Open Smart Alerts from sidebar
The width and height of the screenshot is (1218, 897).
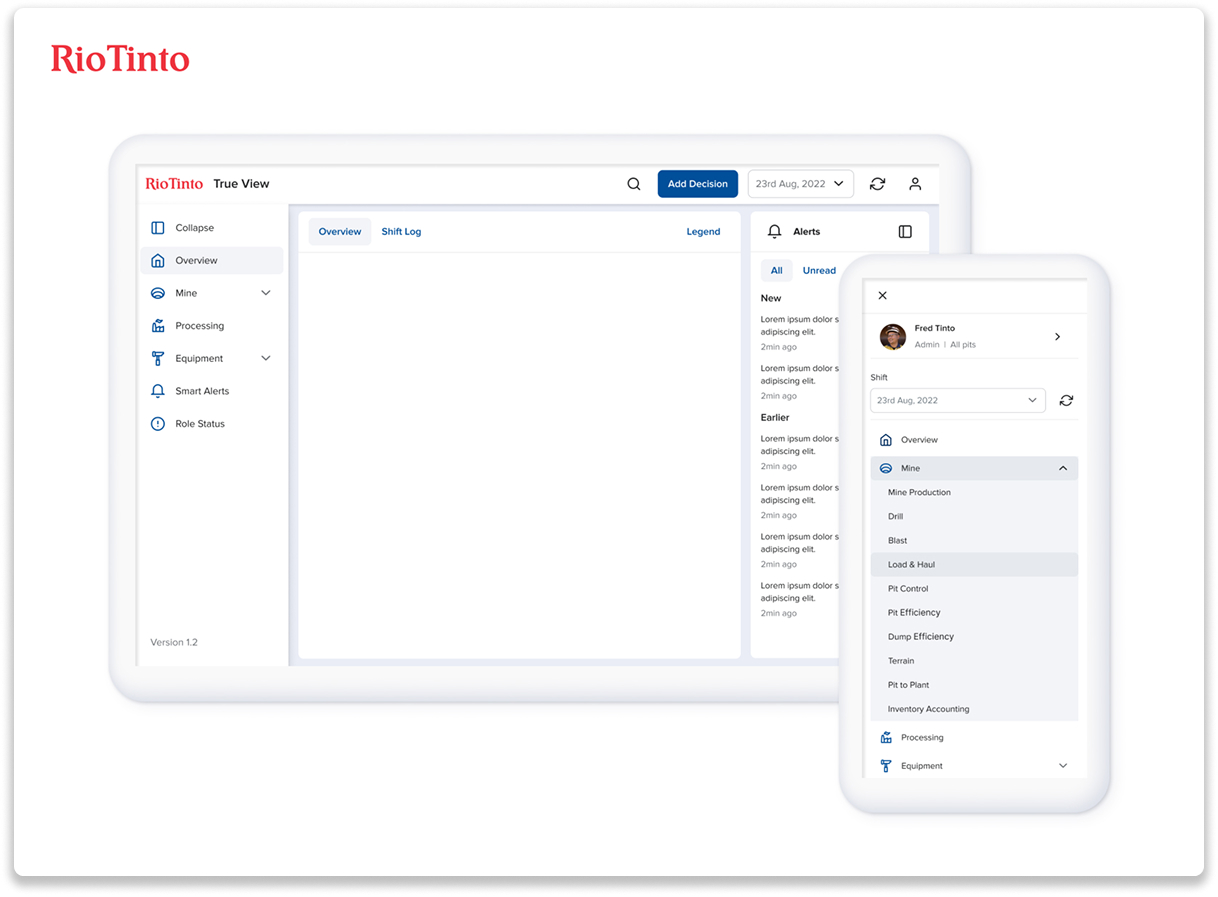(201, 391)
